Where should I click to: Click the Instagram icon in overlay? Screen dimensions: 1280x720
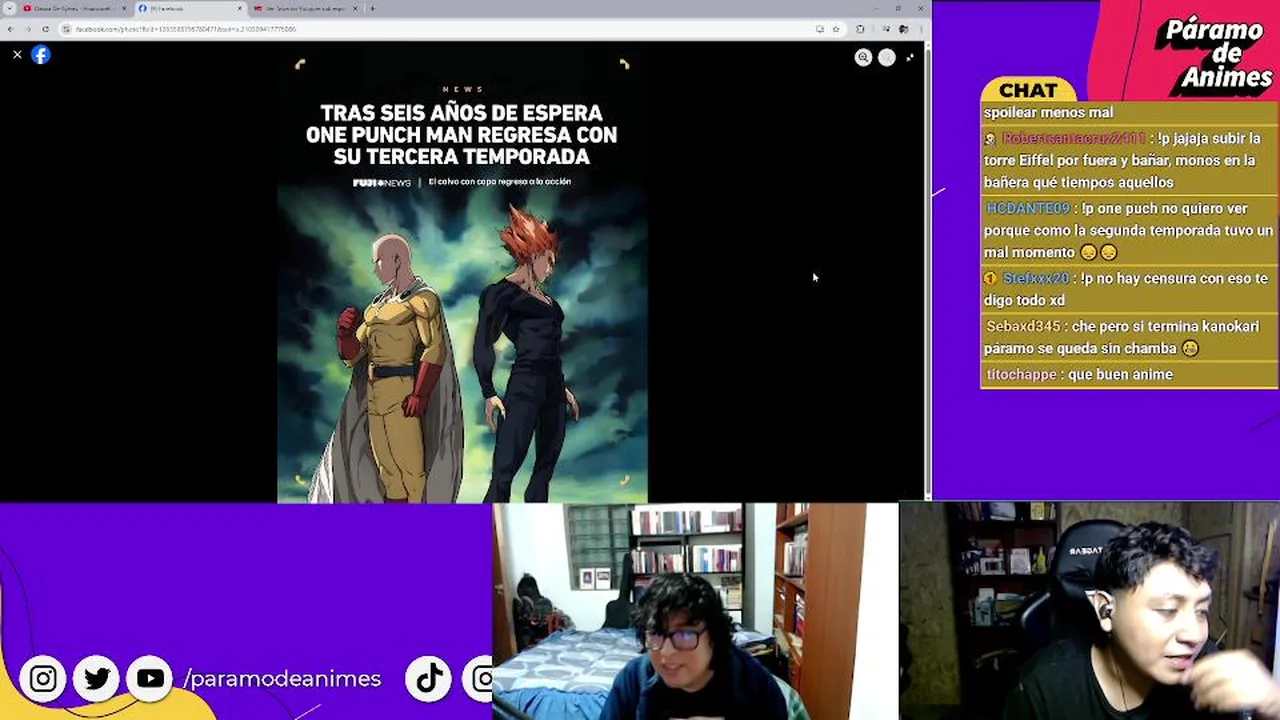click(43, 679)
